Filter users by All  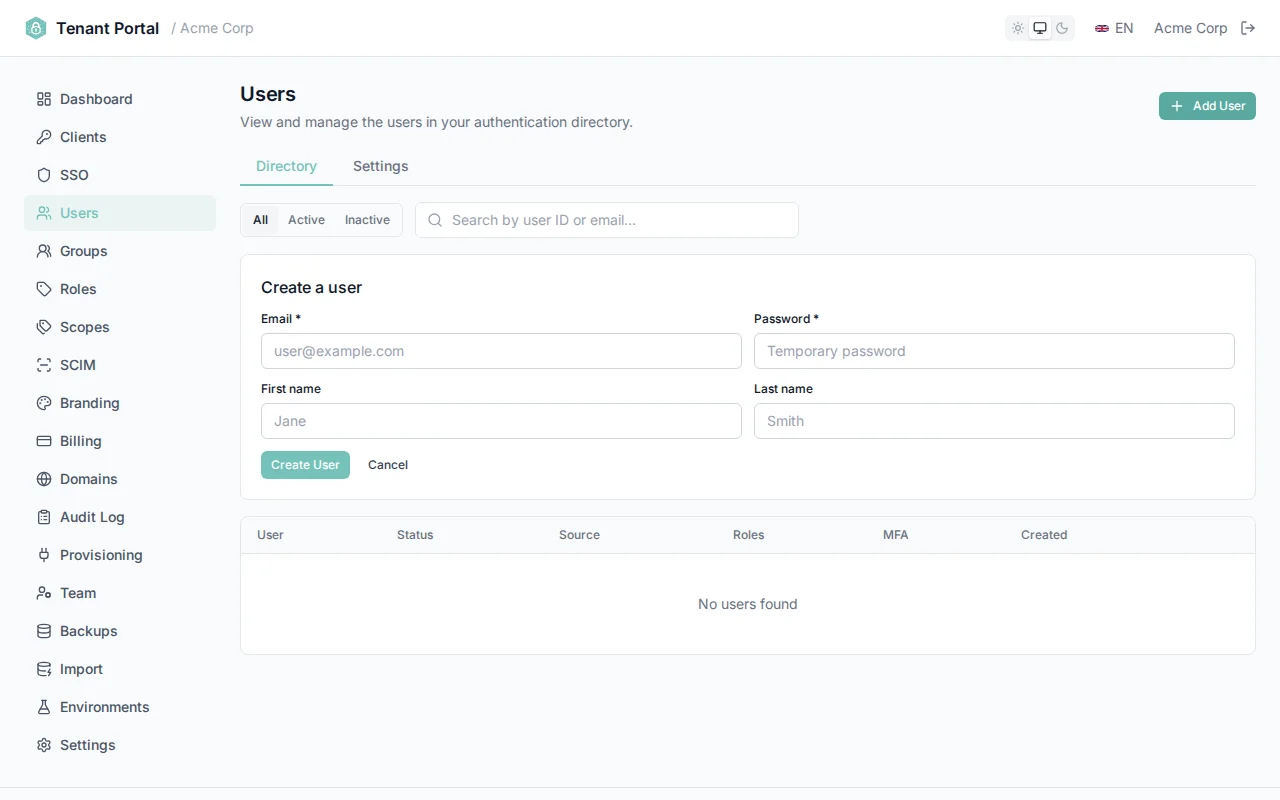tap(260, 220)
